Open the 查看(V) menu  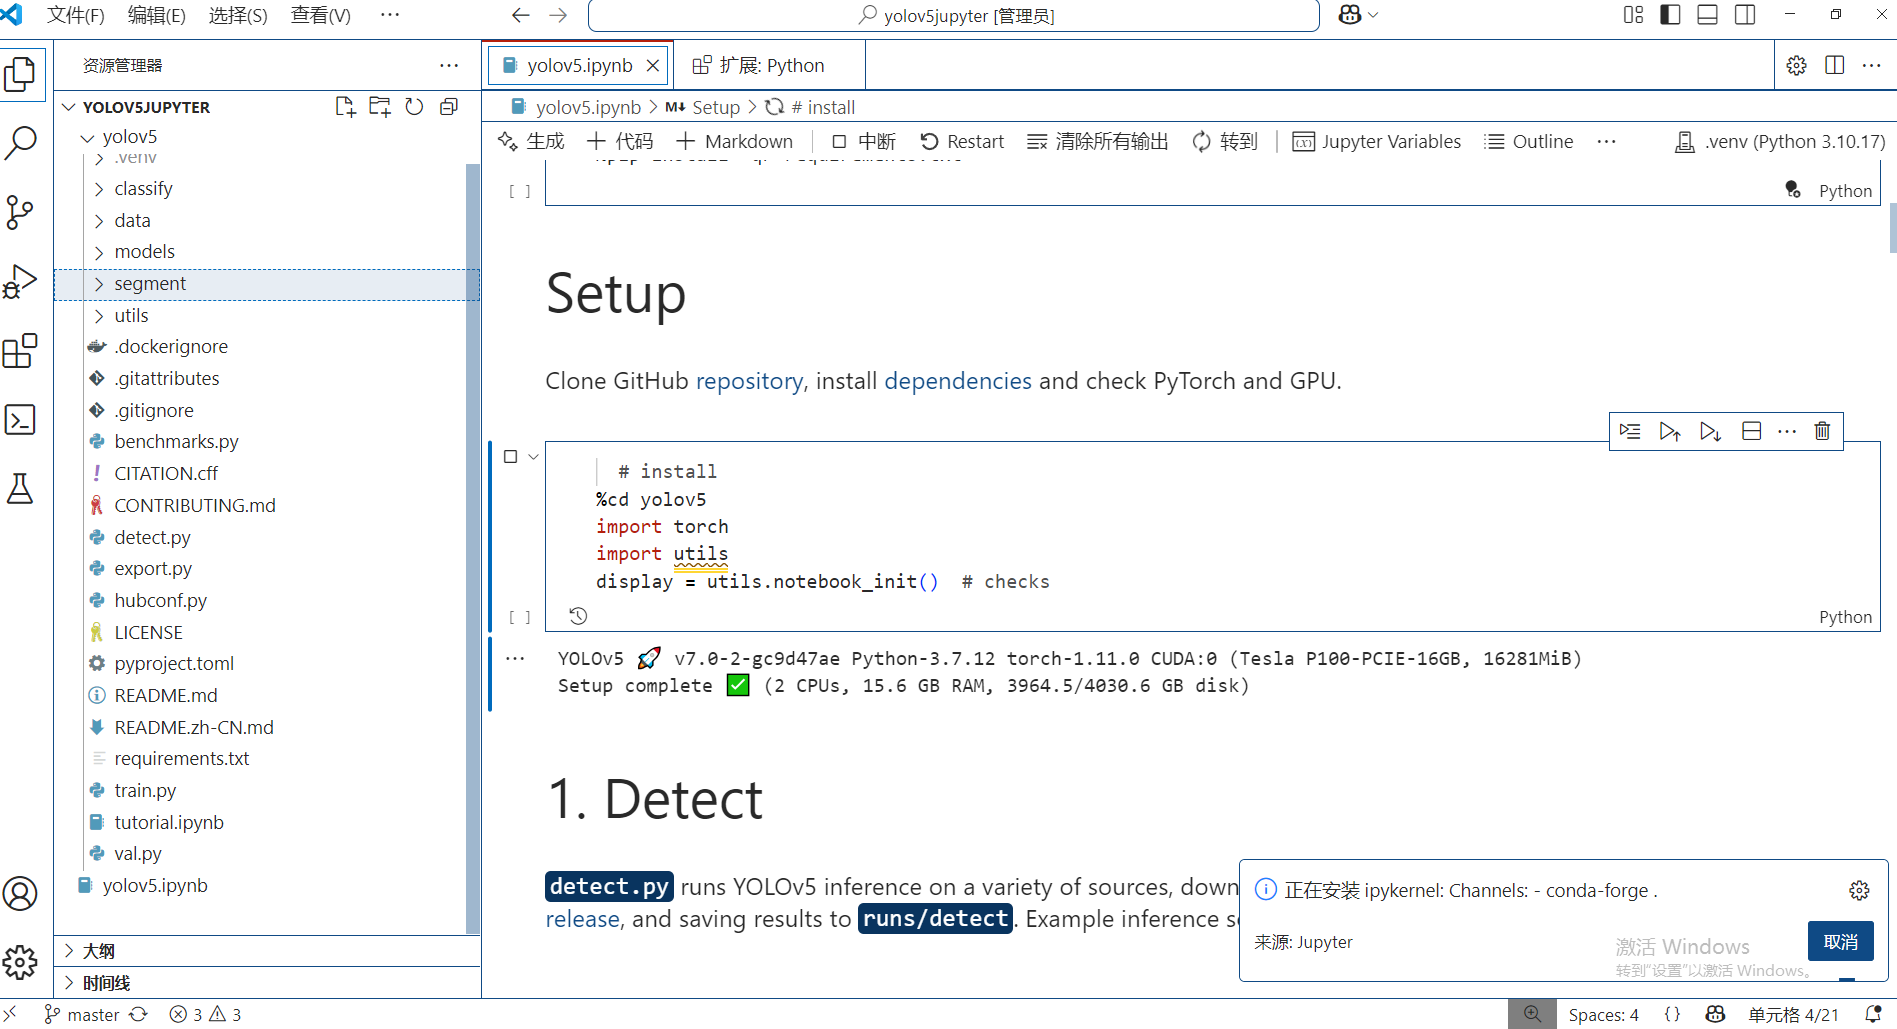(x=320, y=15)
